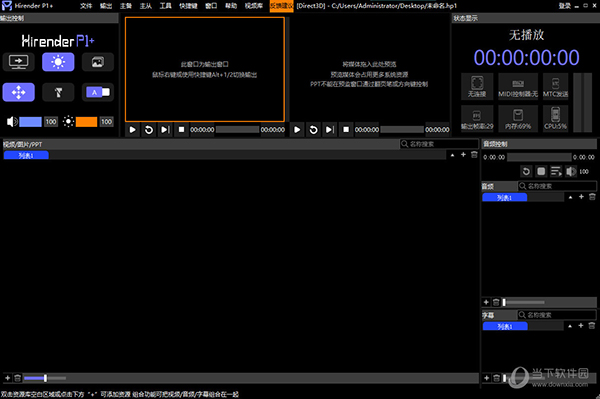Click the paint roller tool button
The height and width of the screenshot is (399, 600).
click(x=58, y=92)
